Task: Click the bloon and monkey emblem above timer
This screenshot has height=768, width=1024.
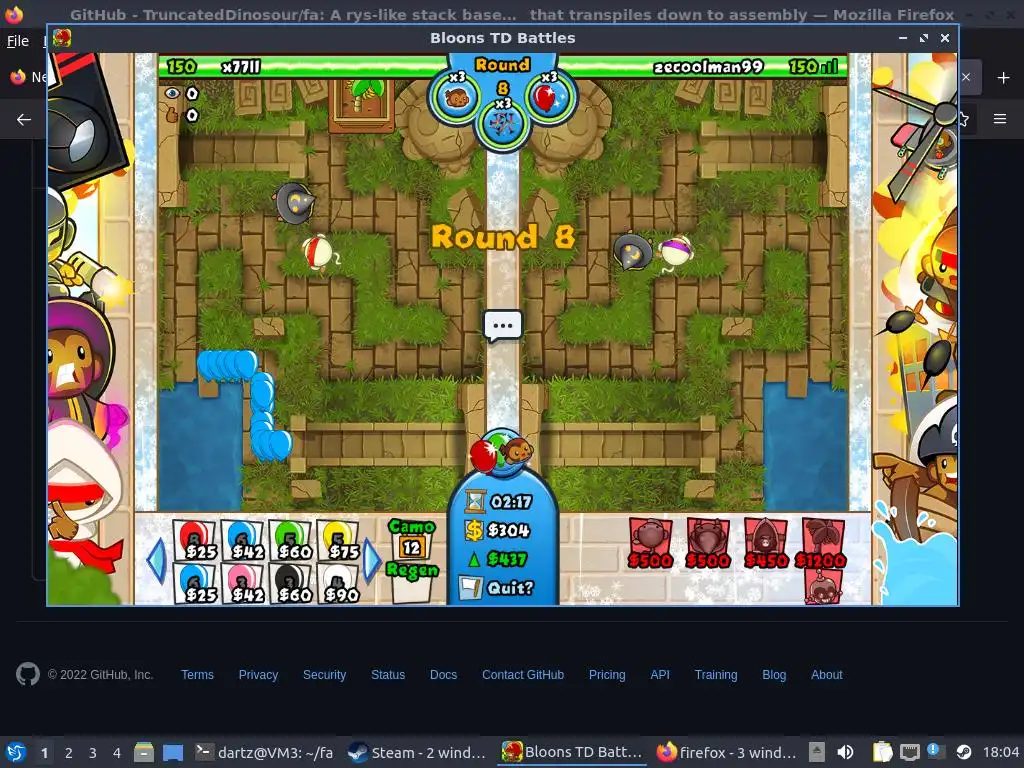Action: 502,451
